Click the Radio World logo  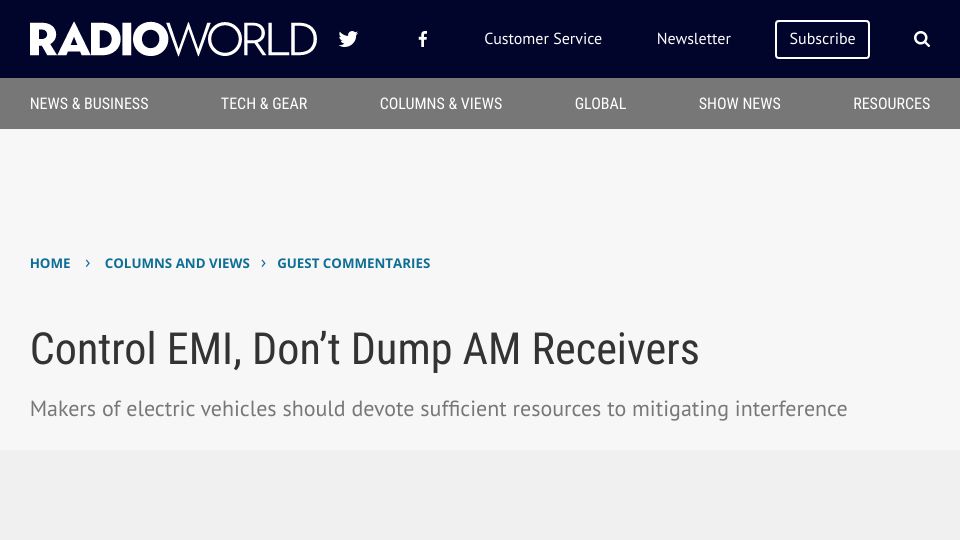coord(173,39)
